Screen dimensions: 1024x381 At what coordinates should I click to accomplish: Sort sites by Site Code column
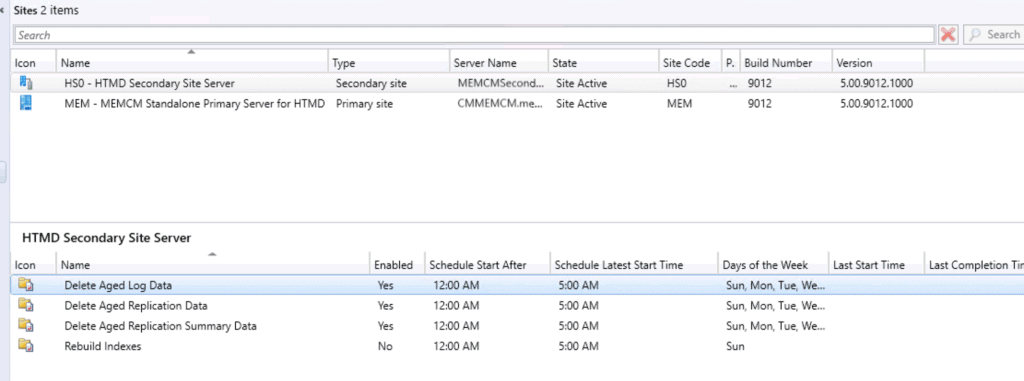coord(690,63)
